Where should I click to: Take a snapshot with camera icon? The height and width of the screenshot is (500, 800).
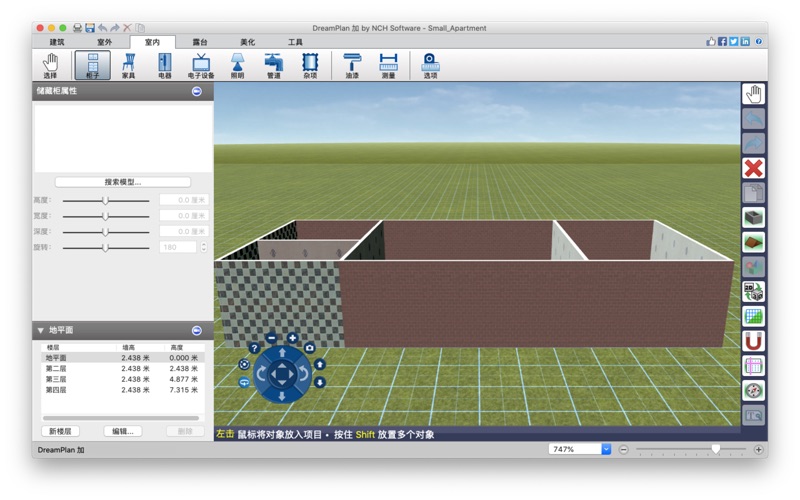[x=310, y=348]
